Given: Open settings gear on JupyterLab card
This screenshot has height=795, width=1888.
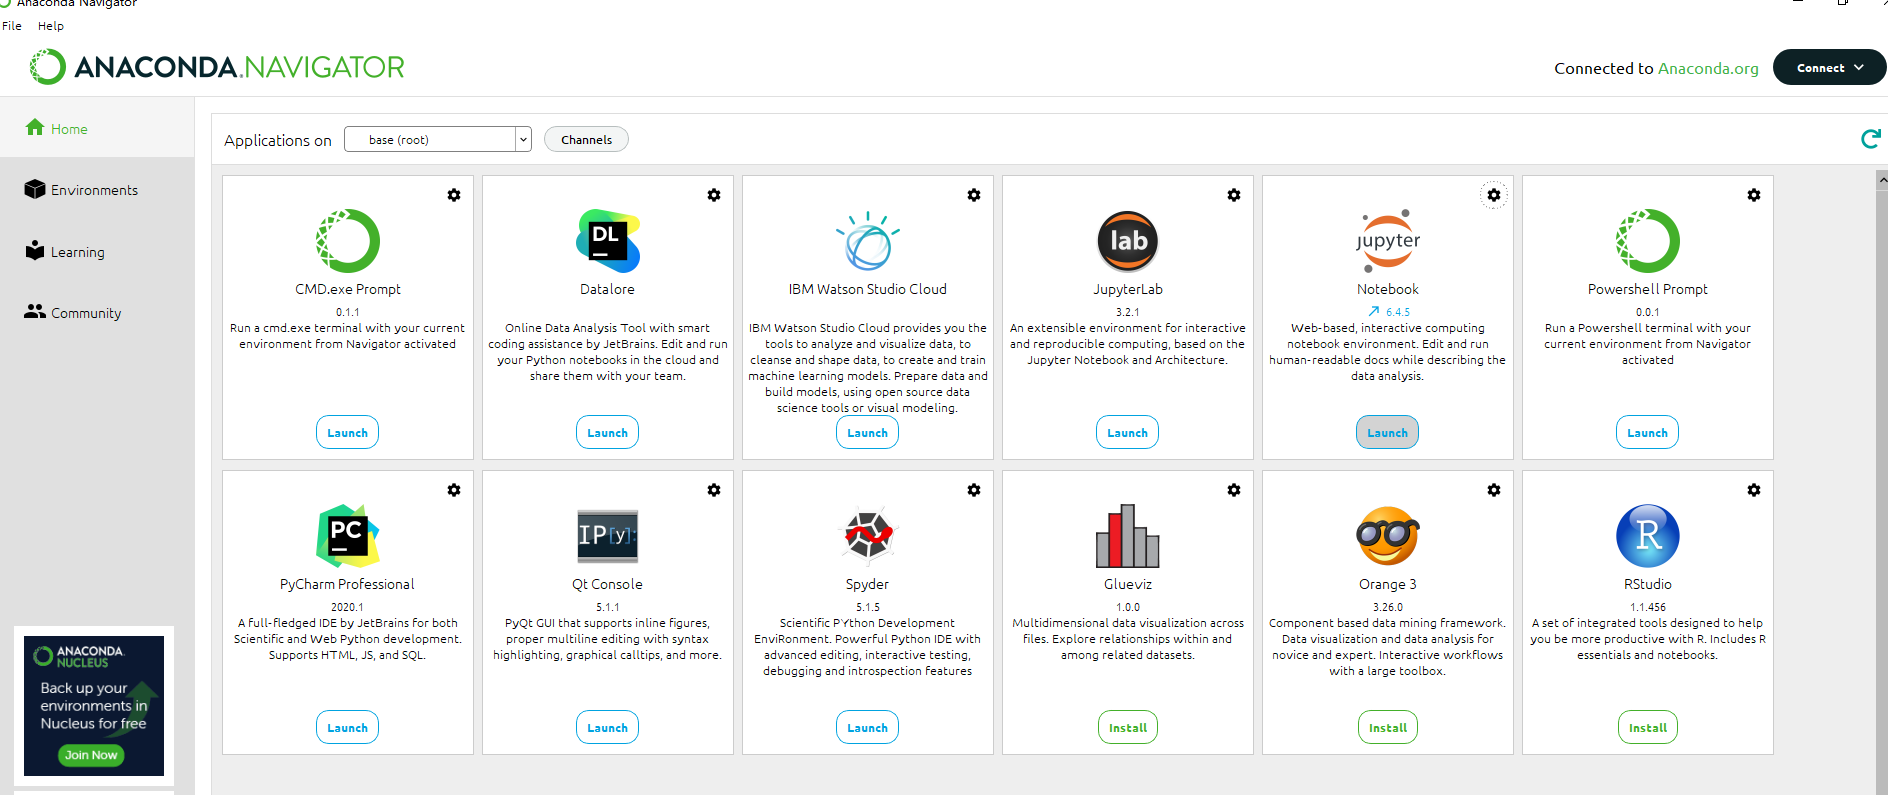Looking at the screenshot, I should (1234, 195).
